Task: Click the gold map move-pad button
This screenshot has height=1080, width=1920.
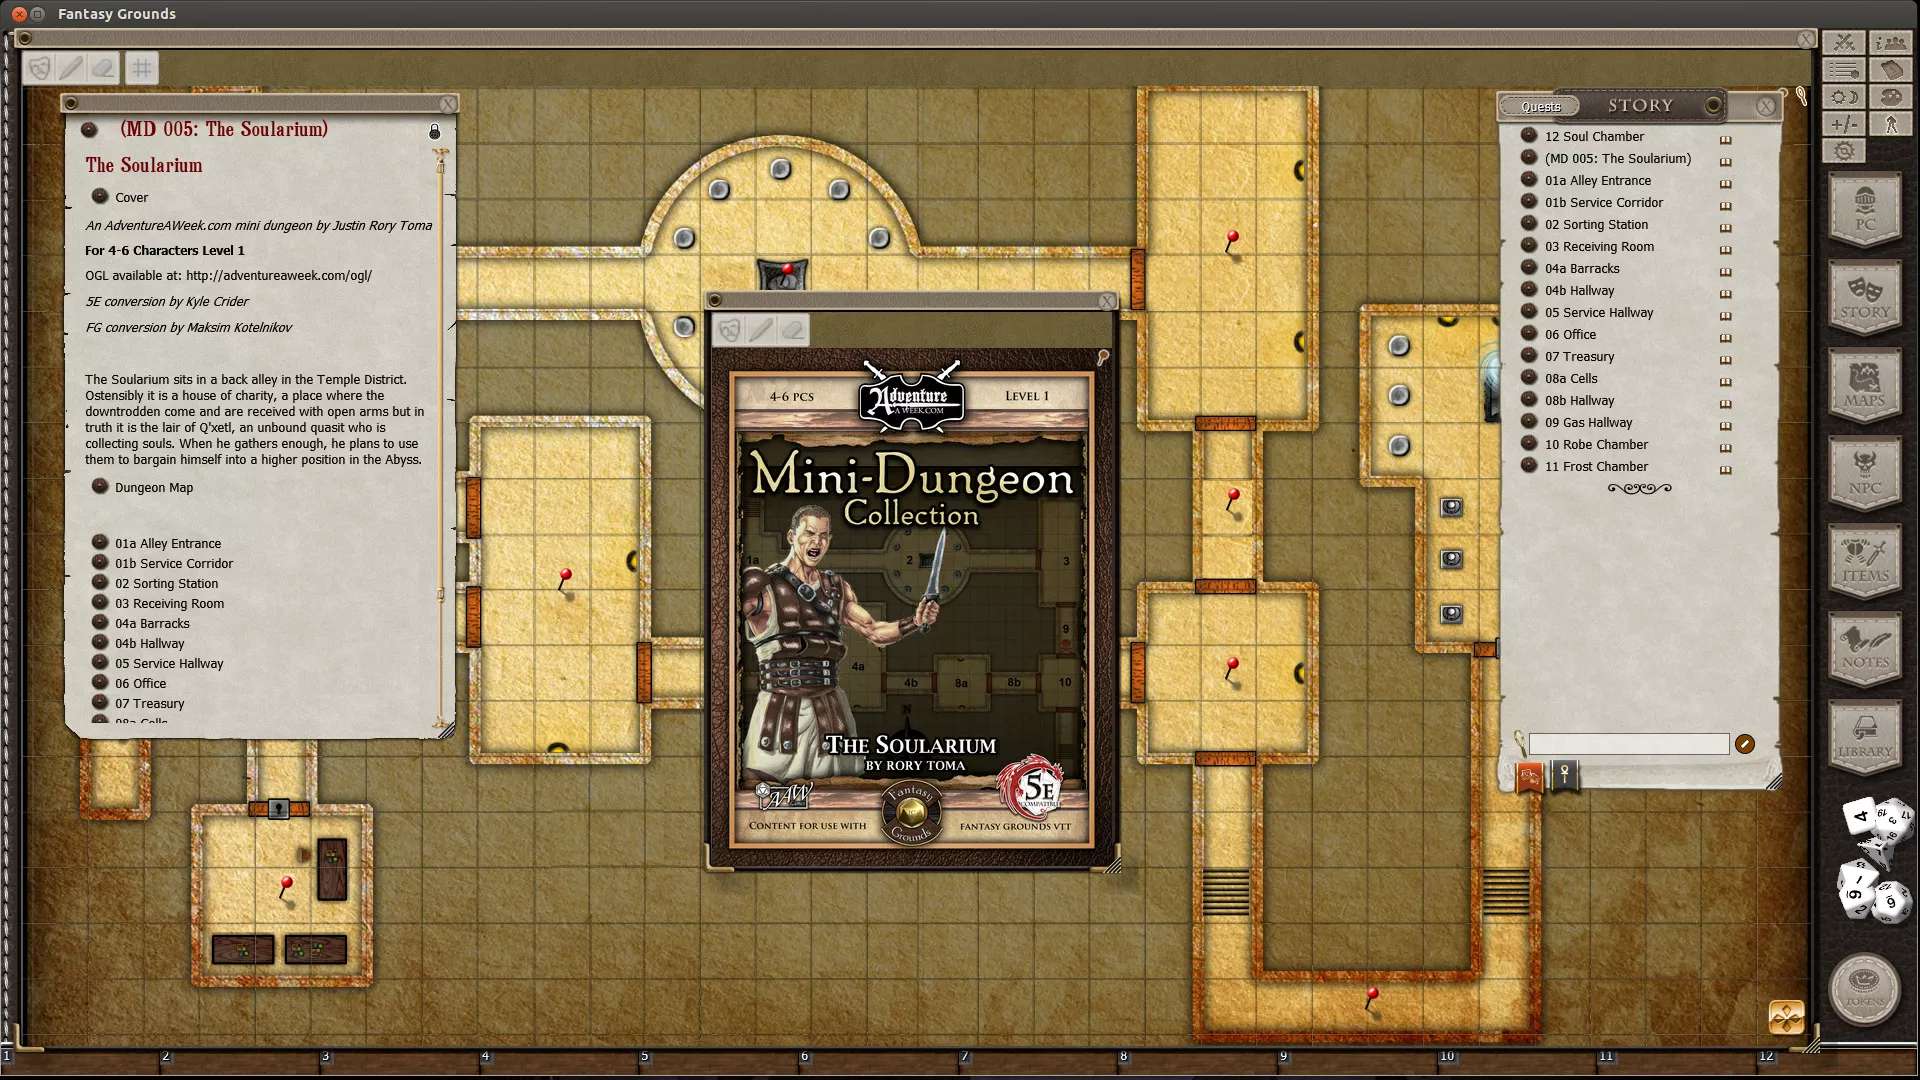Action: click(x=1786, y=1018)
